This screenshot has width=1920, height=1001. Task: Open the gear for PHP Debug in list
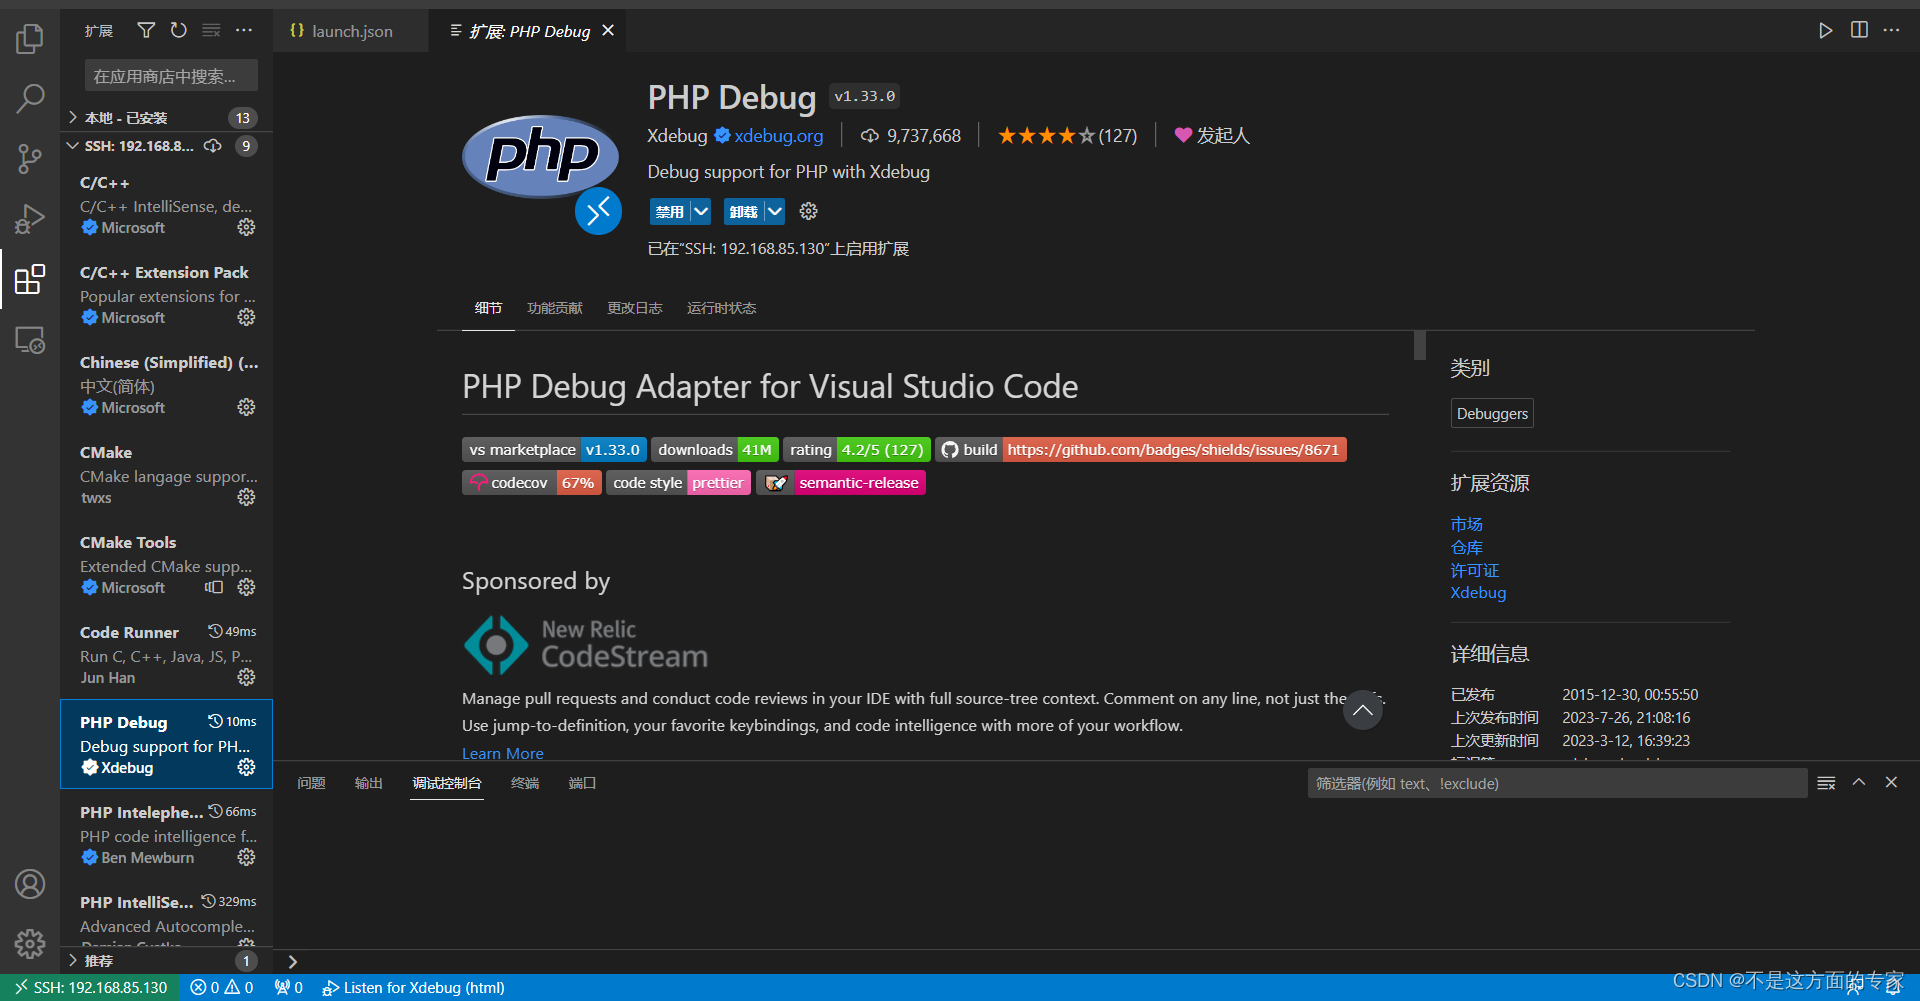click(x=246, y=767)
